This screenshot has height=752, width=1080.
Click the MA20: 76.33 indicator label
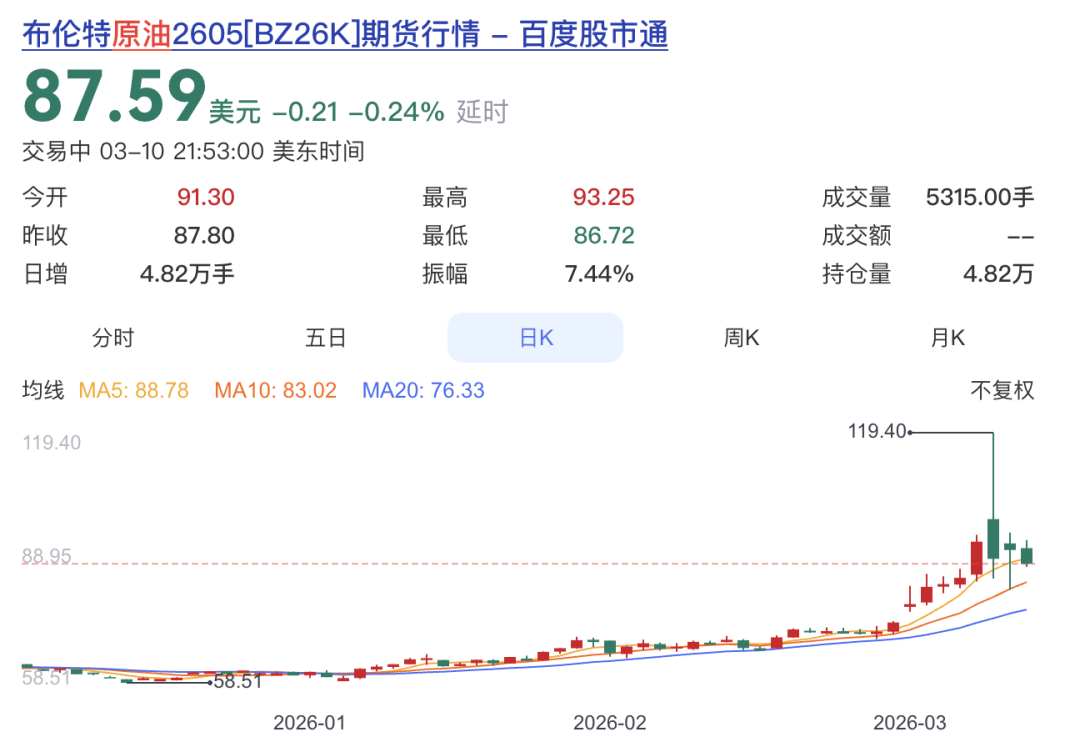(423, 390)
